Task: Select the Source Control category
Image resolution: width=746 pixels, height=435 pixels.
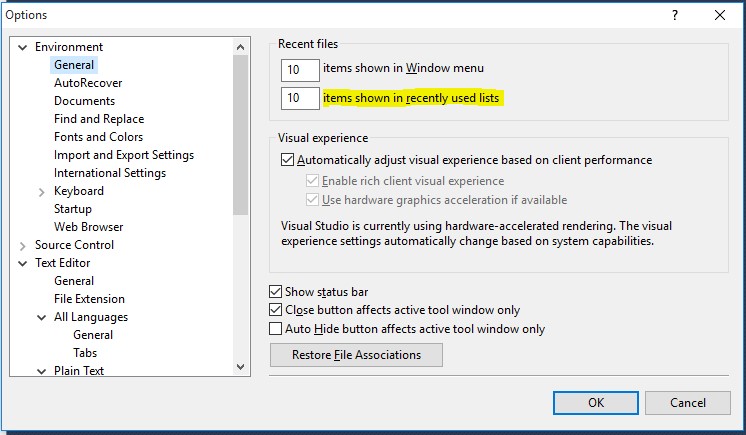Action: tap(74, 245)
